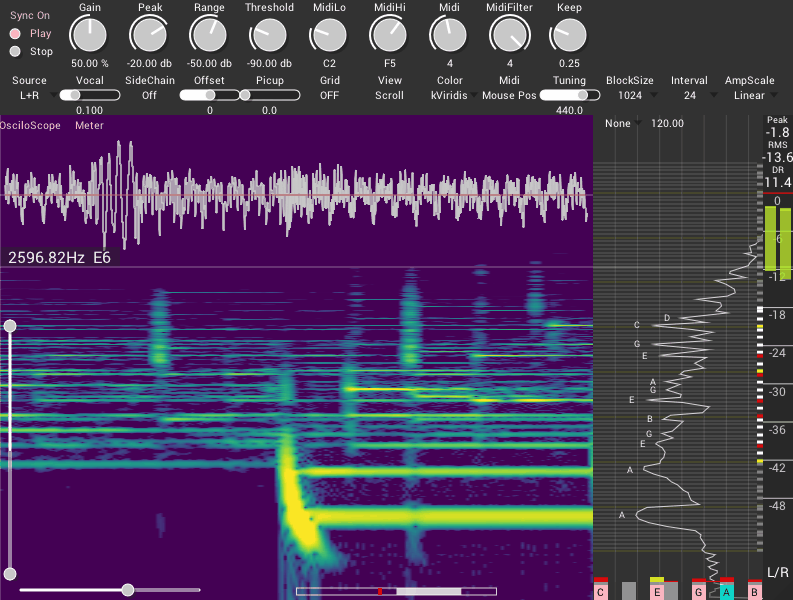Click the pink C note key

pos(600,592)
